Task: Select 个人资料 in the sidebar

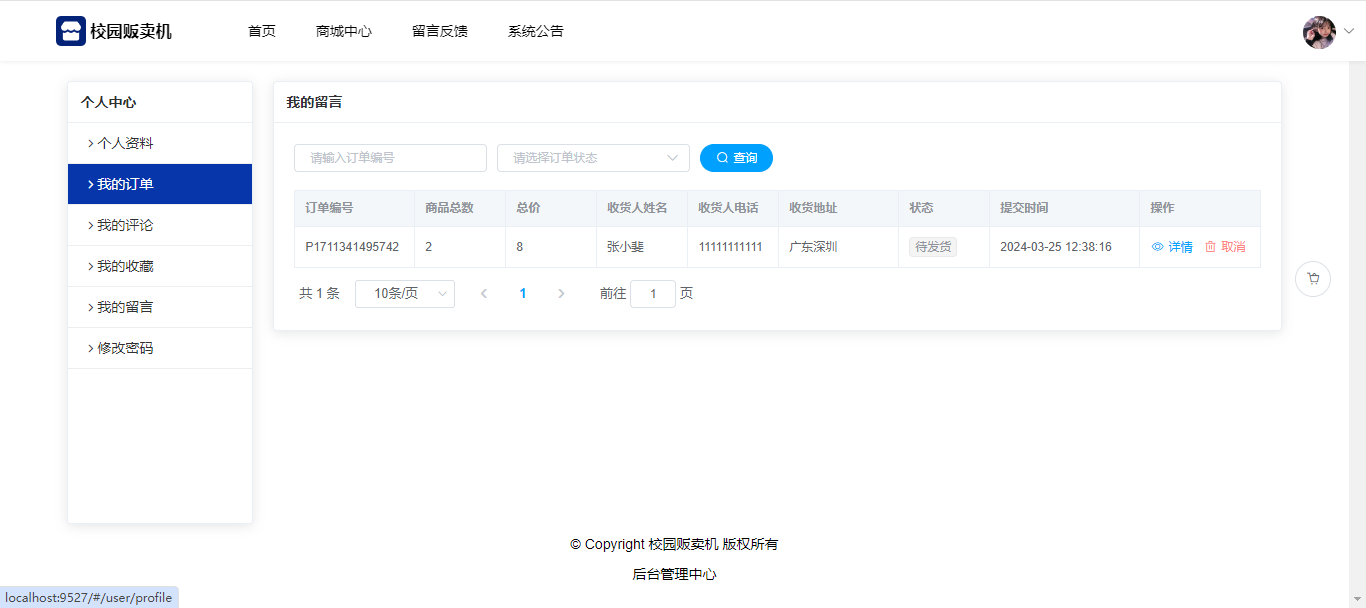Action: (x=125, y=143)
